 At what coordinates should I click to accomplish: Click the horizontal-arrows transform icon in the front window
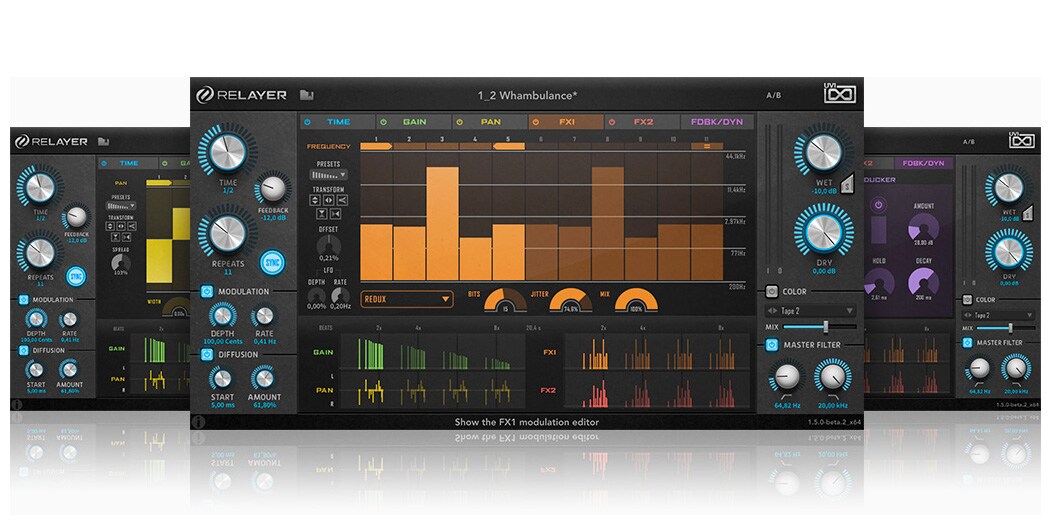coord(328,200)
